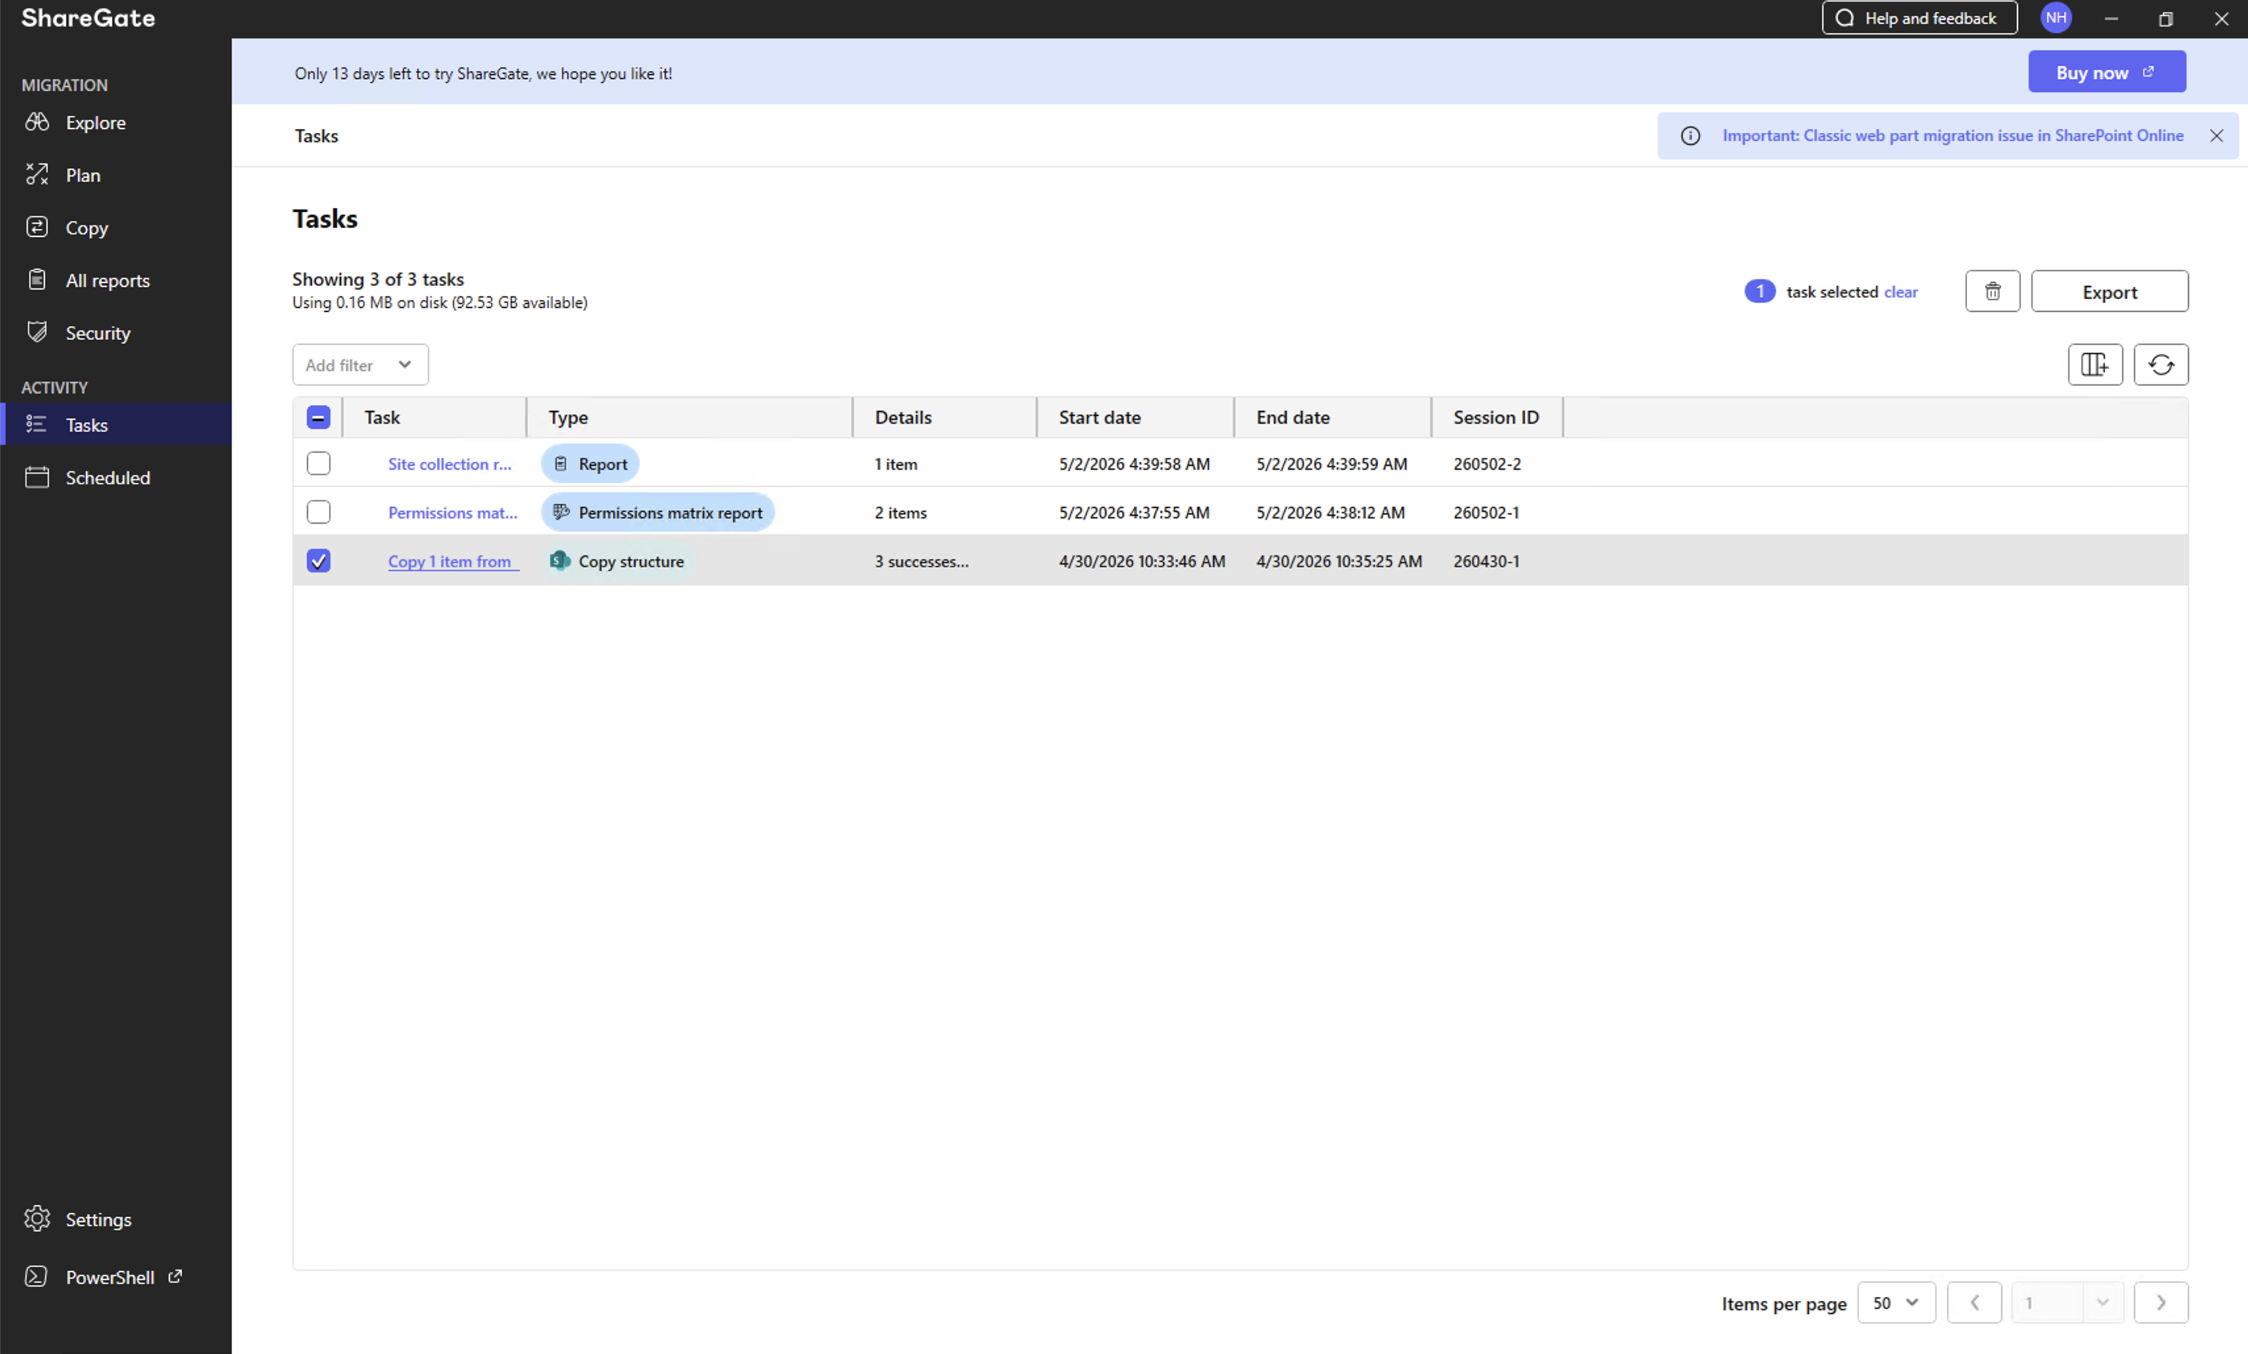Image resolution: width=2248 pixels, height=1354 pixels.
Task: Launch PowerShell from sidebar
Action: coord(116,1277)
